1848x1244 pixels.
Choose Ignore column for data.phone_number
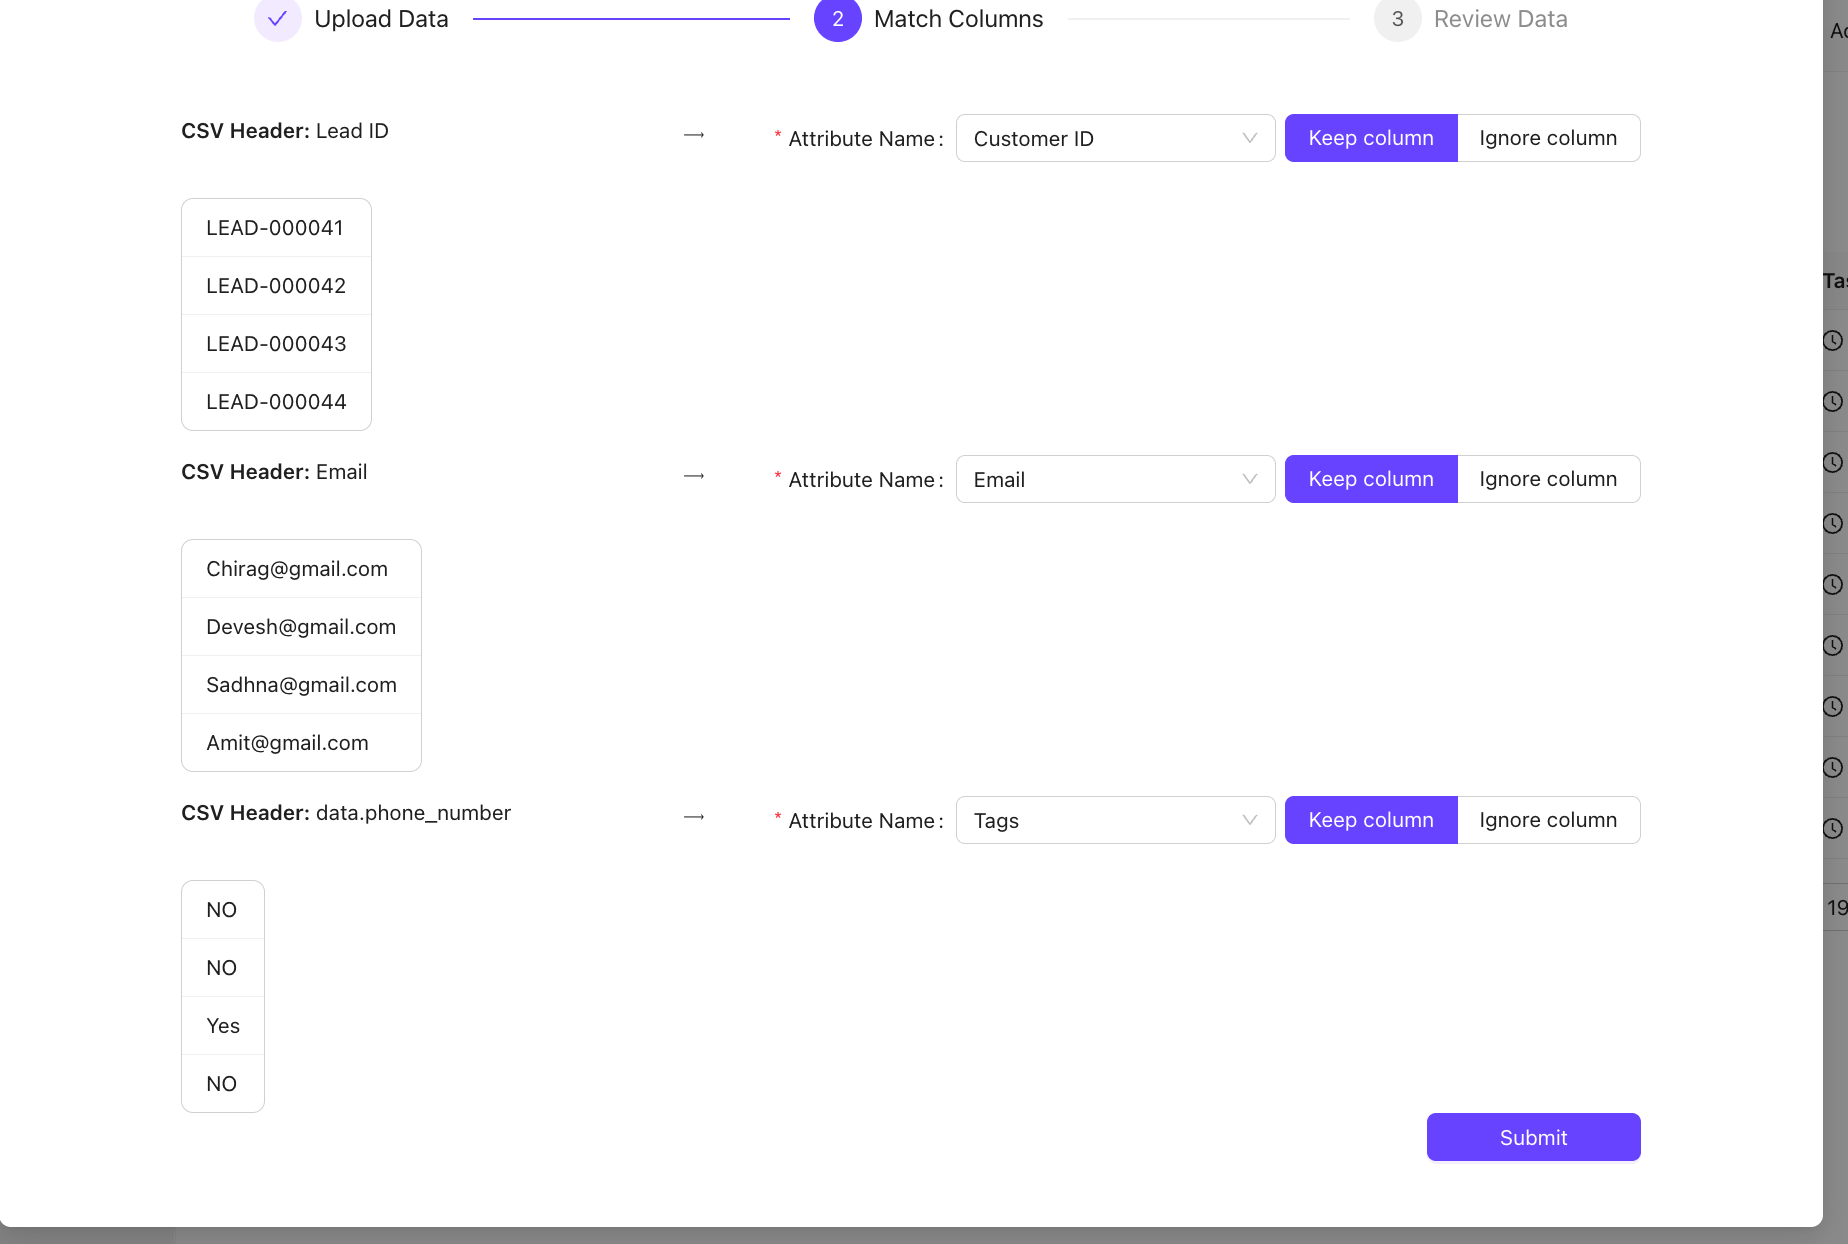[1547, 820]
